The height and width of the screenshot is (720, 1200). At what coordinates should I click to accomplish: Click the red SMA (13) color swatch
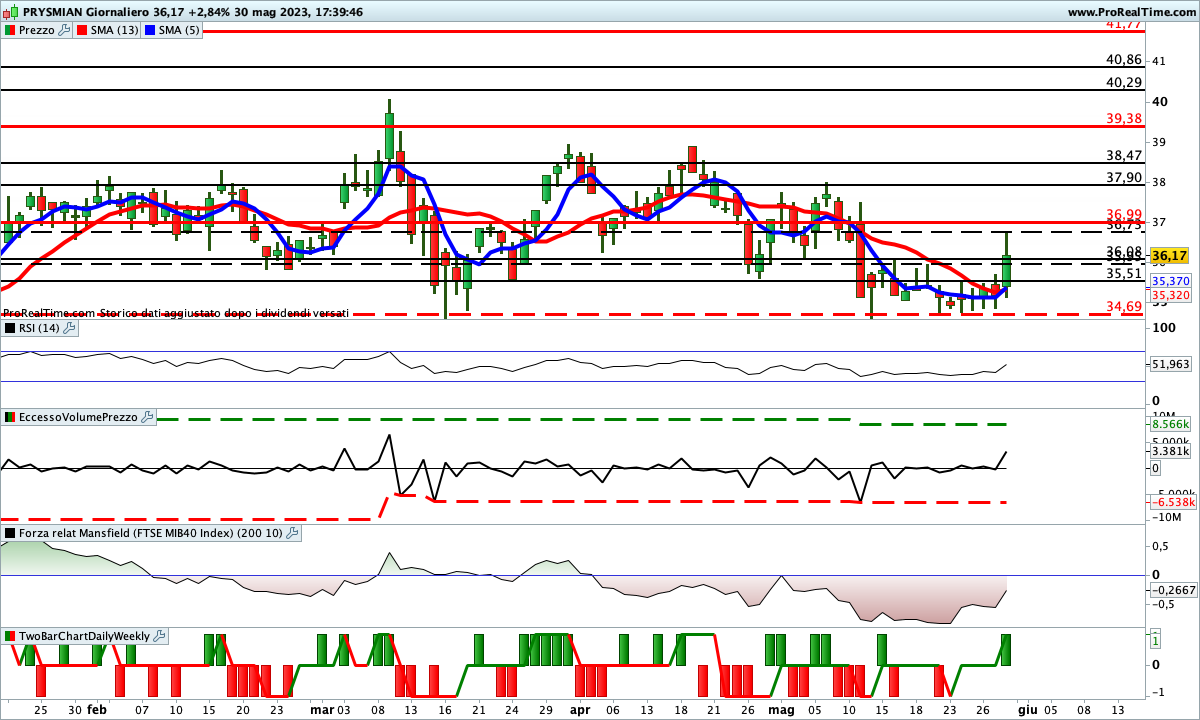click(x=82, y=30)
